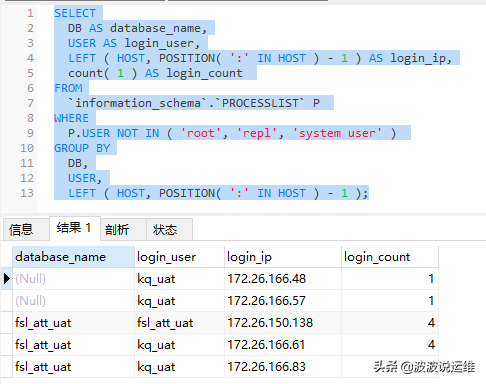Select cell with IP 172.26.166.48
486x384 pixels.
pos(283,279)
